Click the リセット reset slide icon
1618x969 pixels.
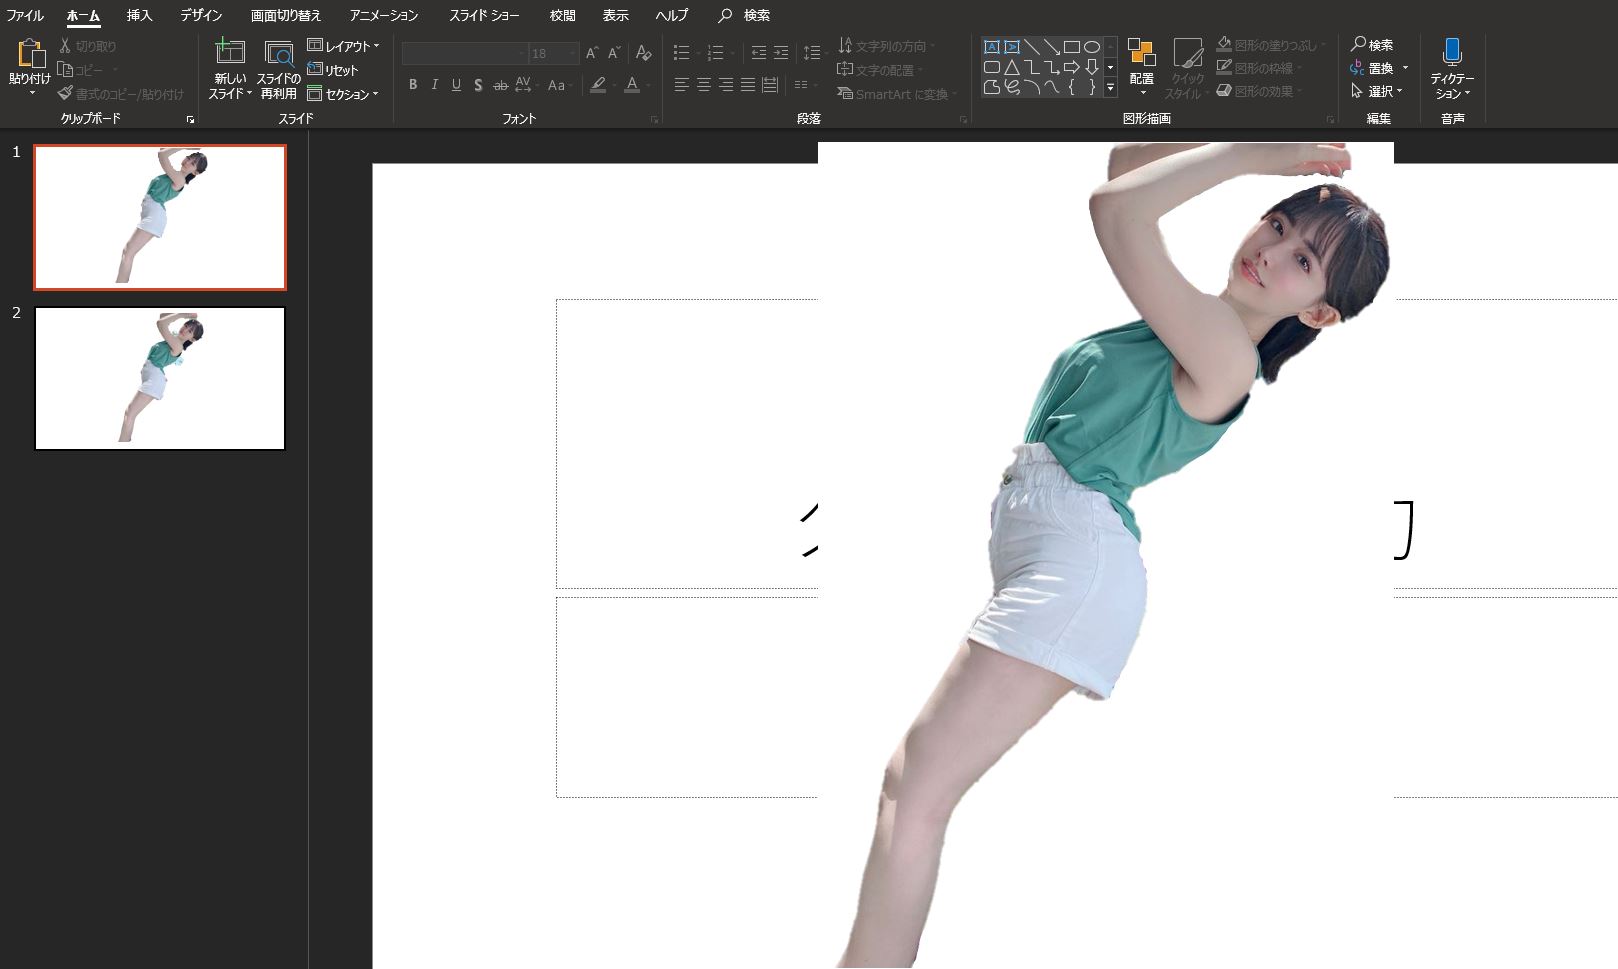point(333,70)
